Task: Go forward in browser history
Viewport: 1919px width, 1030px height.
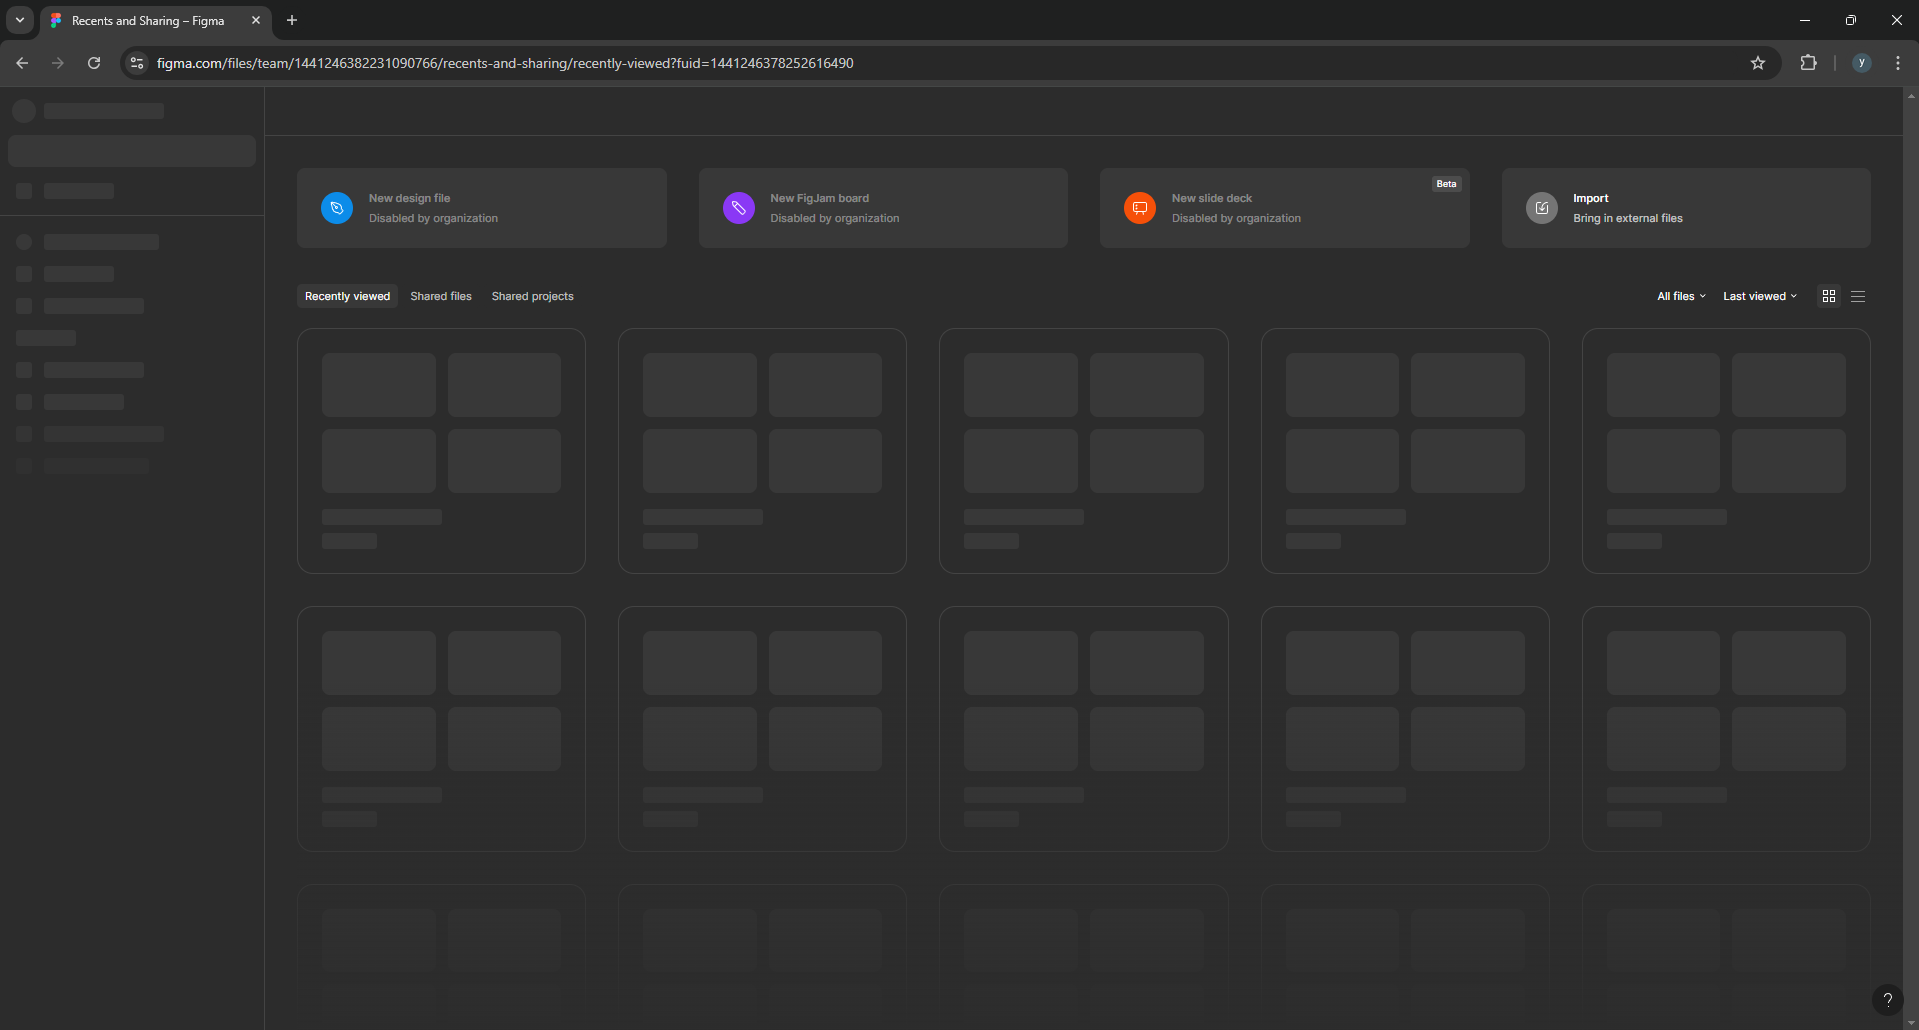Action: pyautogui.click(x=58, y=63)
